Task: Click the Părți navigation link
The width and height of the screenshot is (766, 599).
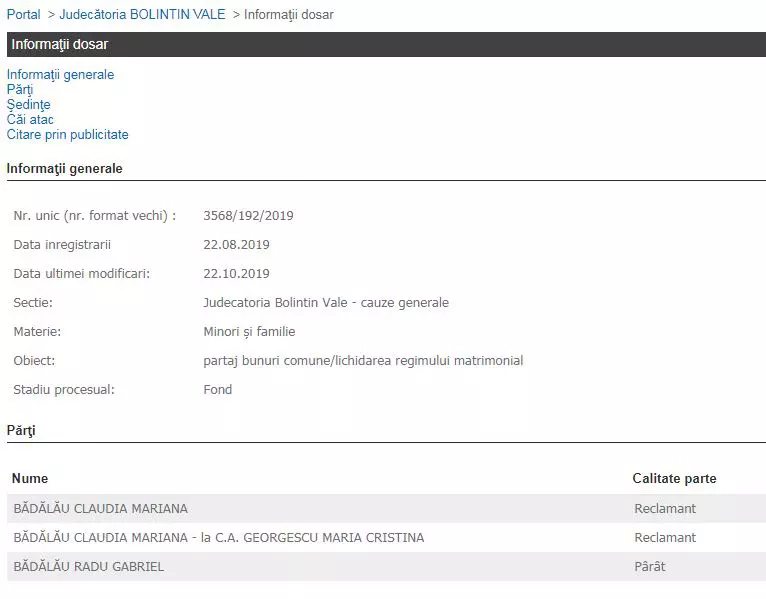Action: click(x=20, y=90)
